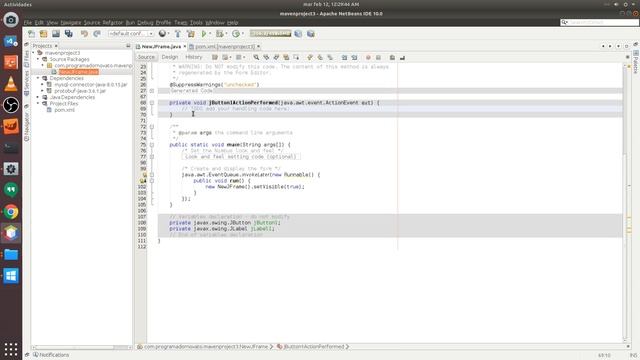Image resolution: width=640 pixels, height=360 pixels.
Task: Open Ubuntu Show Applications grid
Action: [11, 349]
